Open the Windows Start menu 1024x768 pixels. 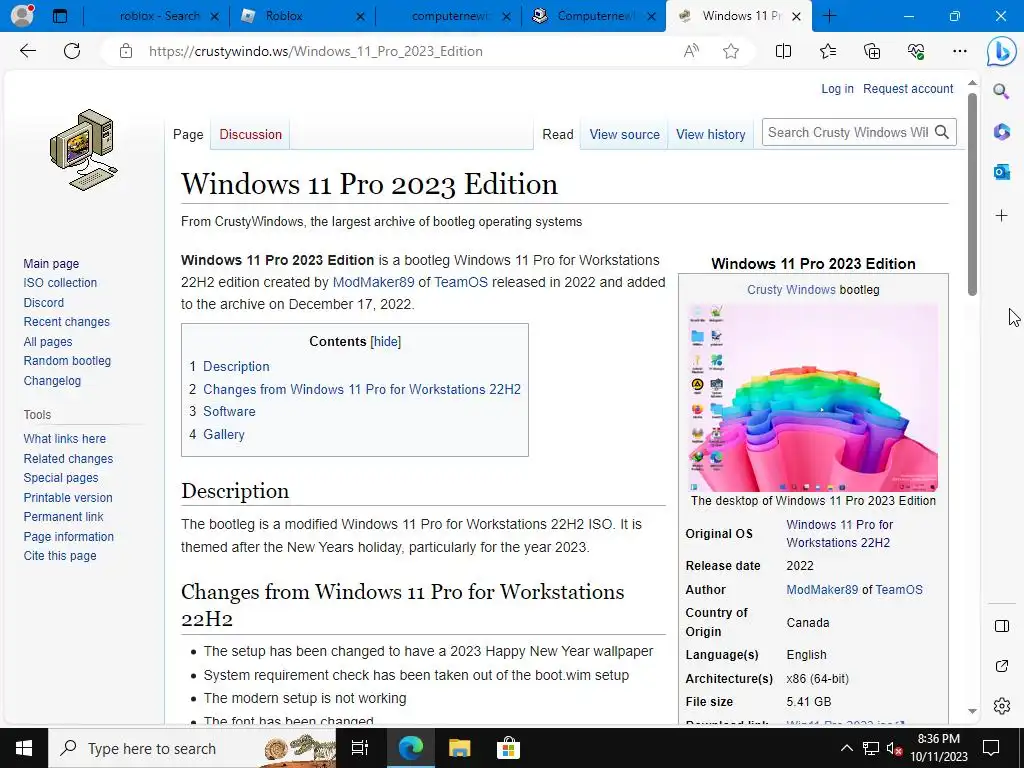pyautogui.click(x=24, y=748)
